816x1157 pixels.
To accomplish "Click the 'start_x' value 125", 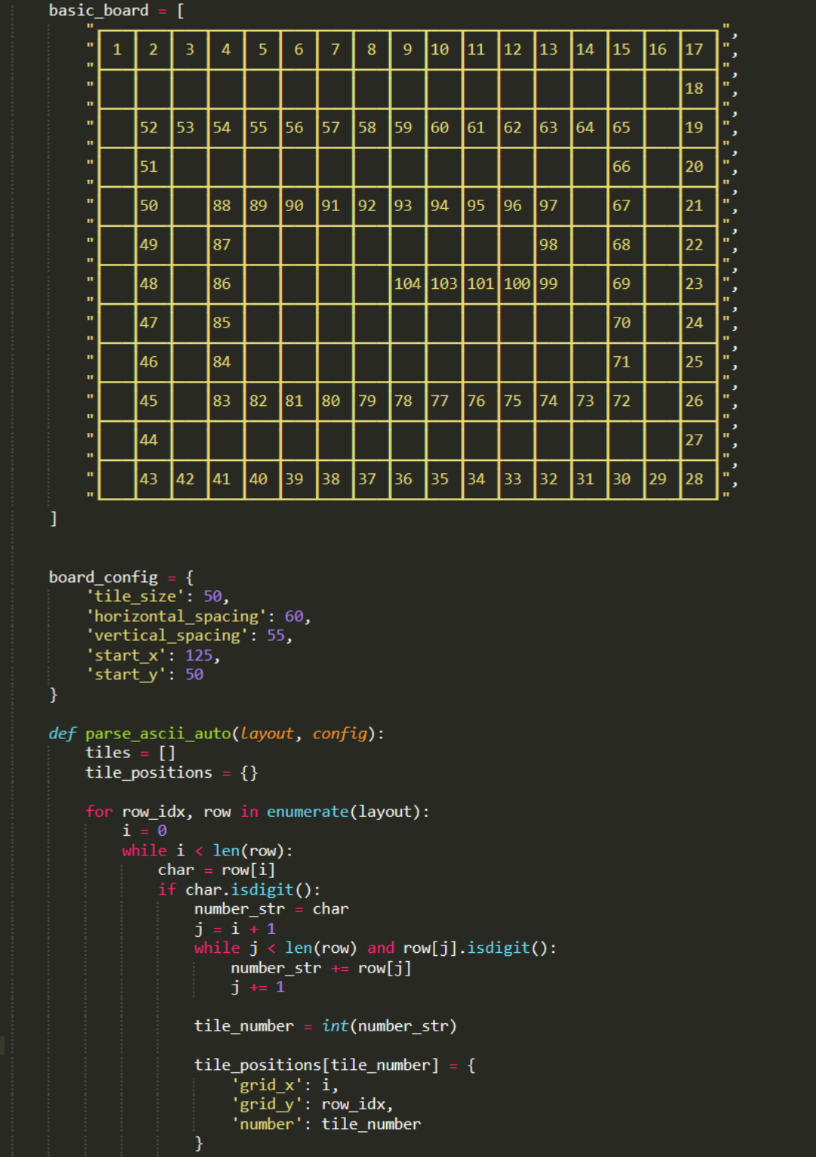I will coord(198,655).
